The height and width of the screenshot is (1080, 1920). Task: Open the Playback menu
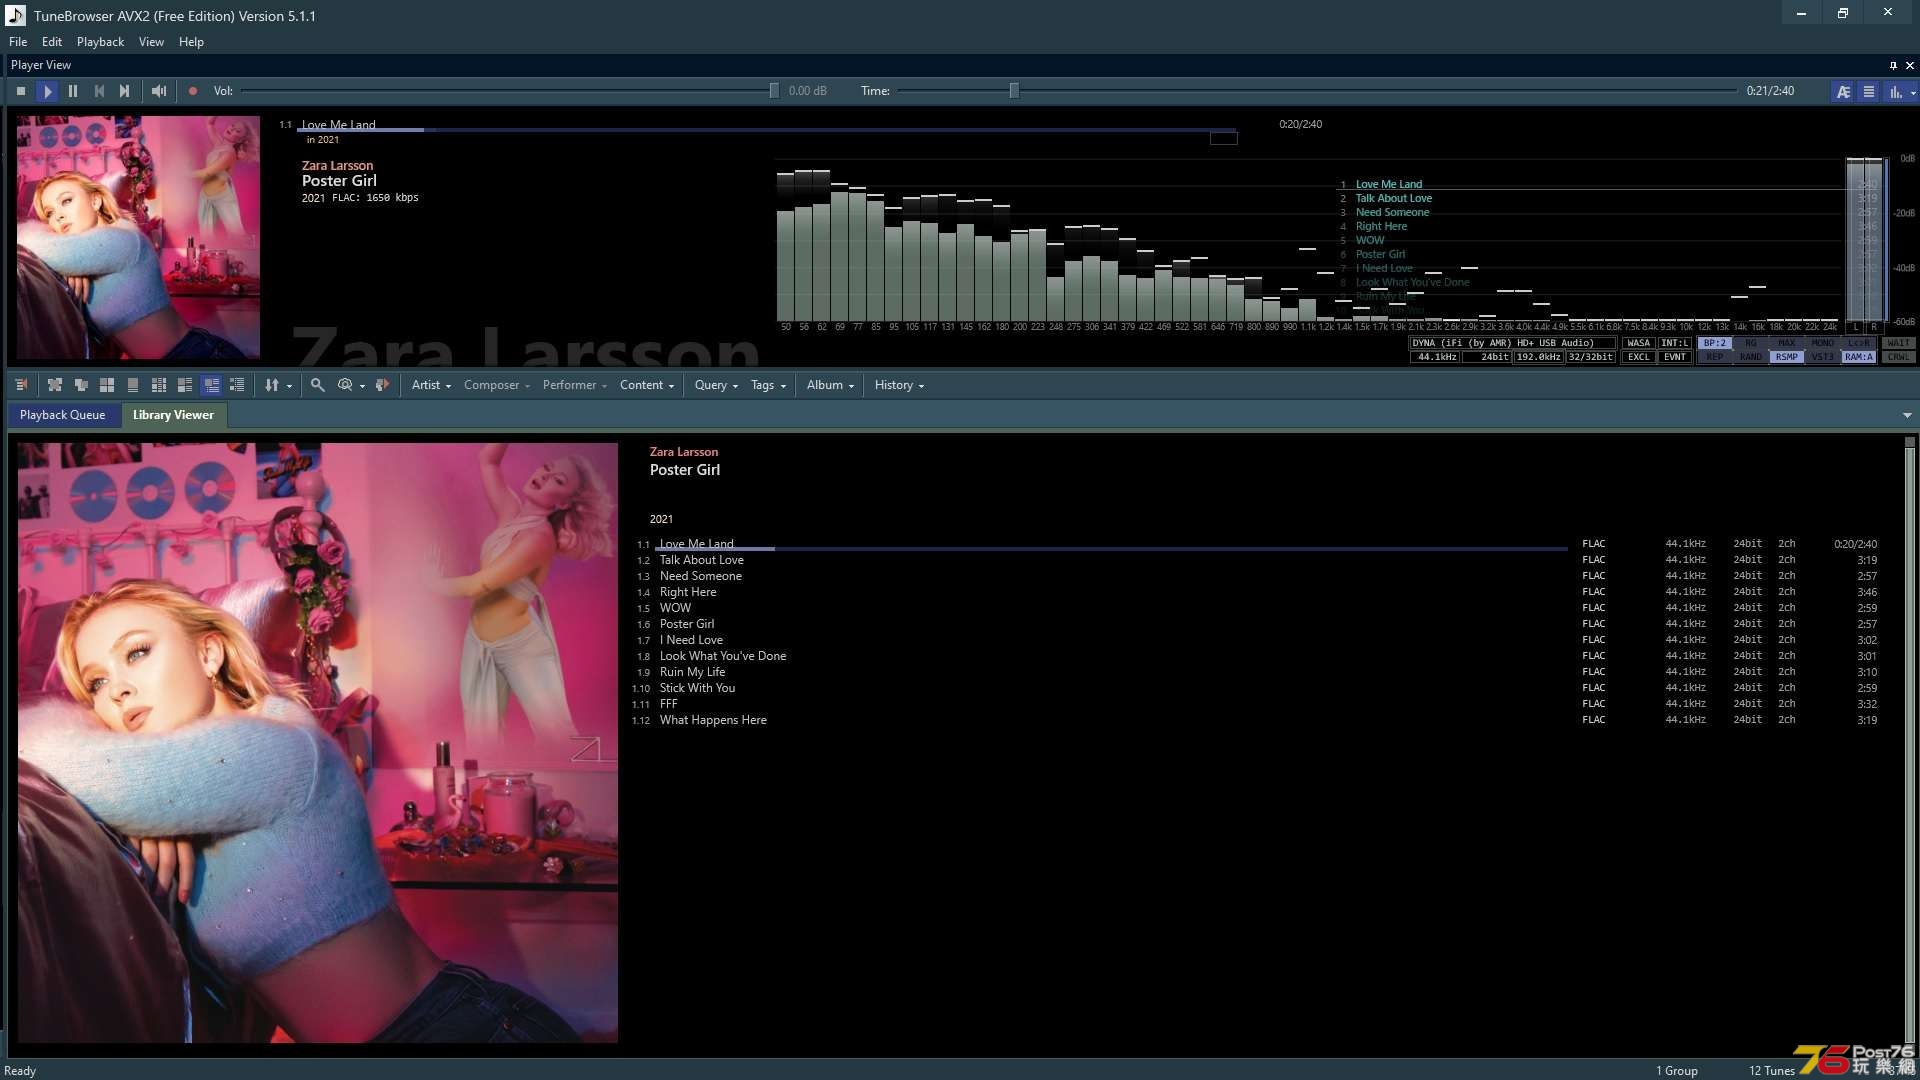point(100,42)
